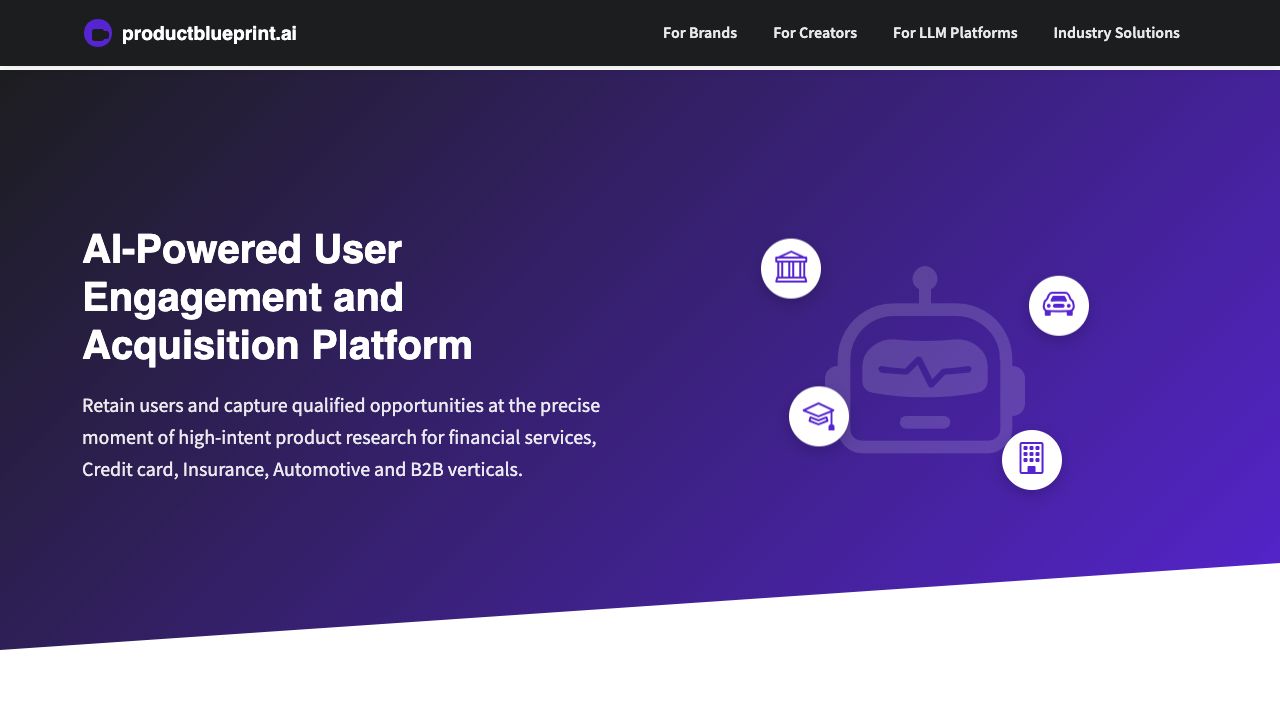Image resolution: width=1280 pixels, height=720 pixels.
Task: Open the Industry Solutions menu
Action: (x=1116, y=33)
